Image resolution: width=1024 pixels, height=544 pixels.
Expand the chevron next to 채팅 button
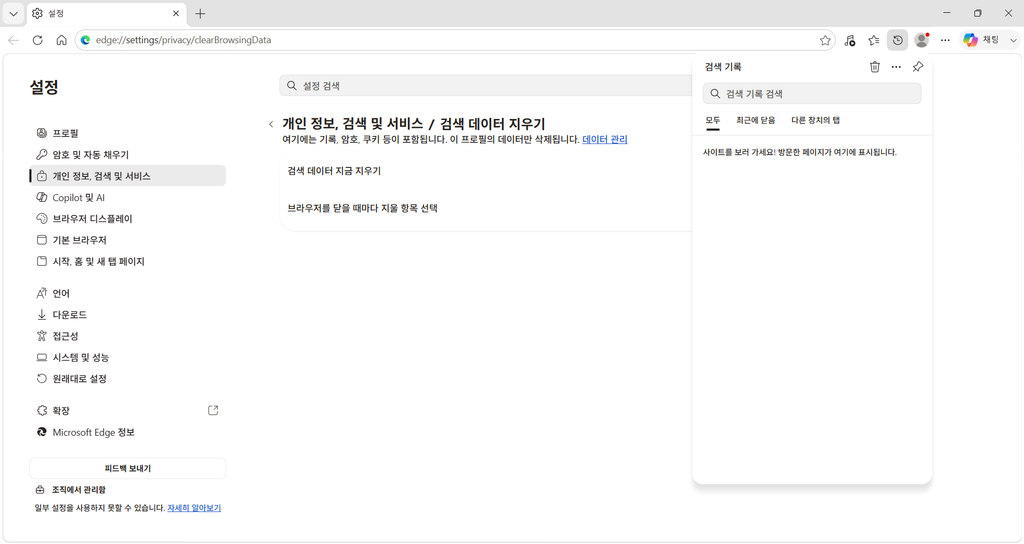(x=1013, y=40)
